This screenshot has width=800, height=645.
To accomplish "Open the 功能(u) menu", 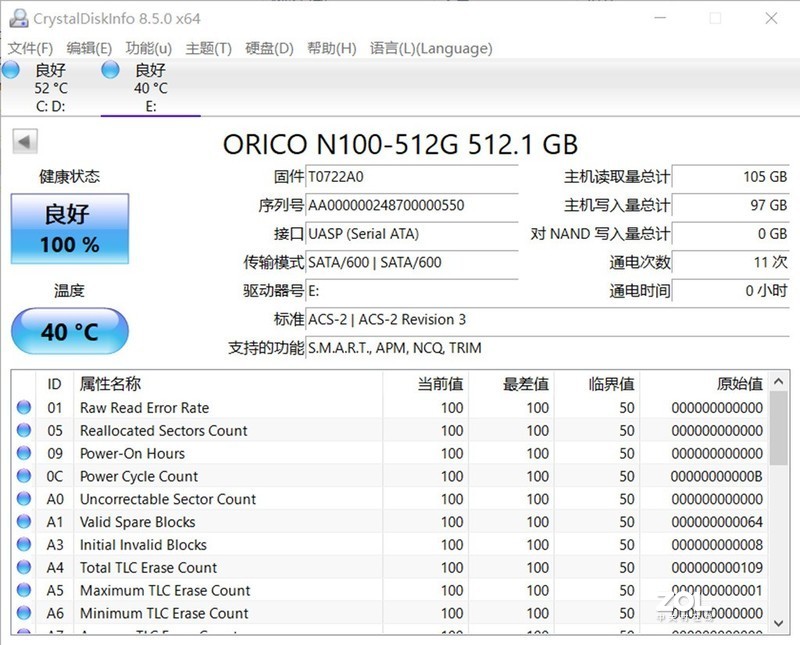I will [x=147, y=47].
